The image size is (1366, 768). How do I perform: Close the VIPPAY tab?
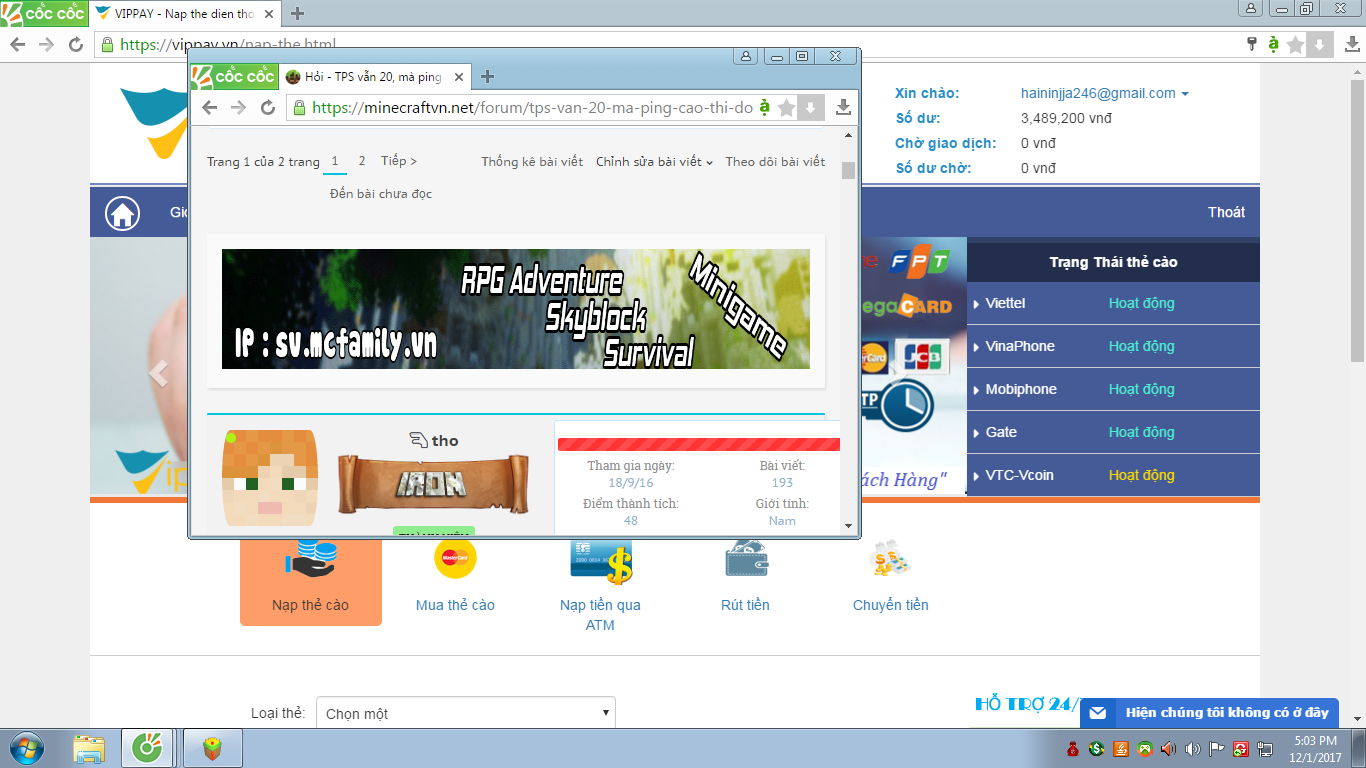270,14
